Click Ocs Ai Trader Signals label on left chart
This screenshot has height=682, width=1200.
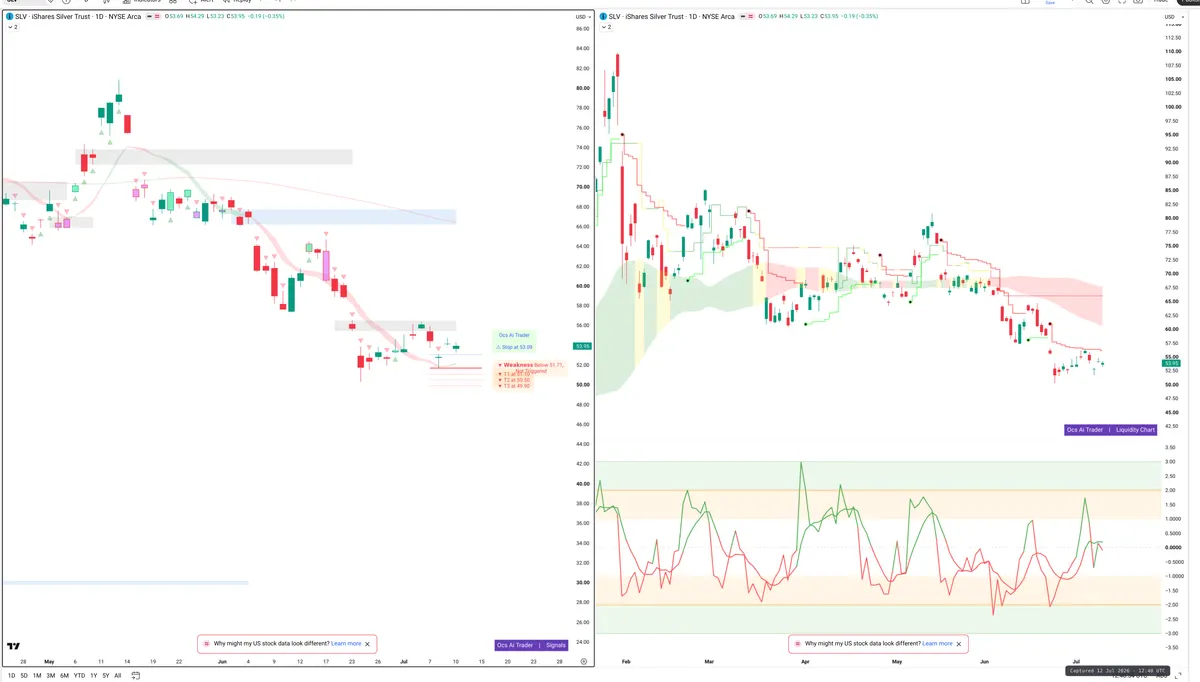pyautogui.click(x=531, y=645)
